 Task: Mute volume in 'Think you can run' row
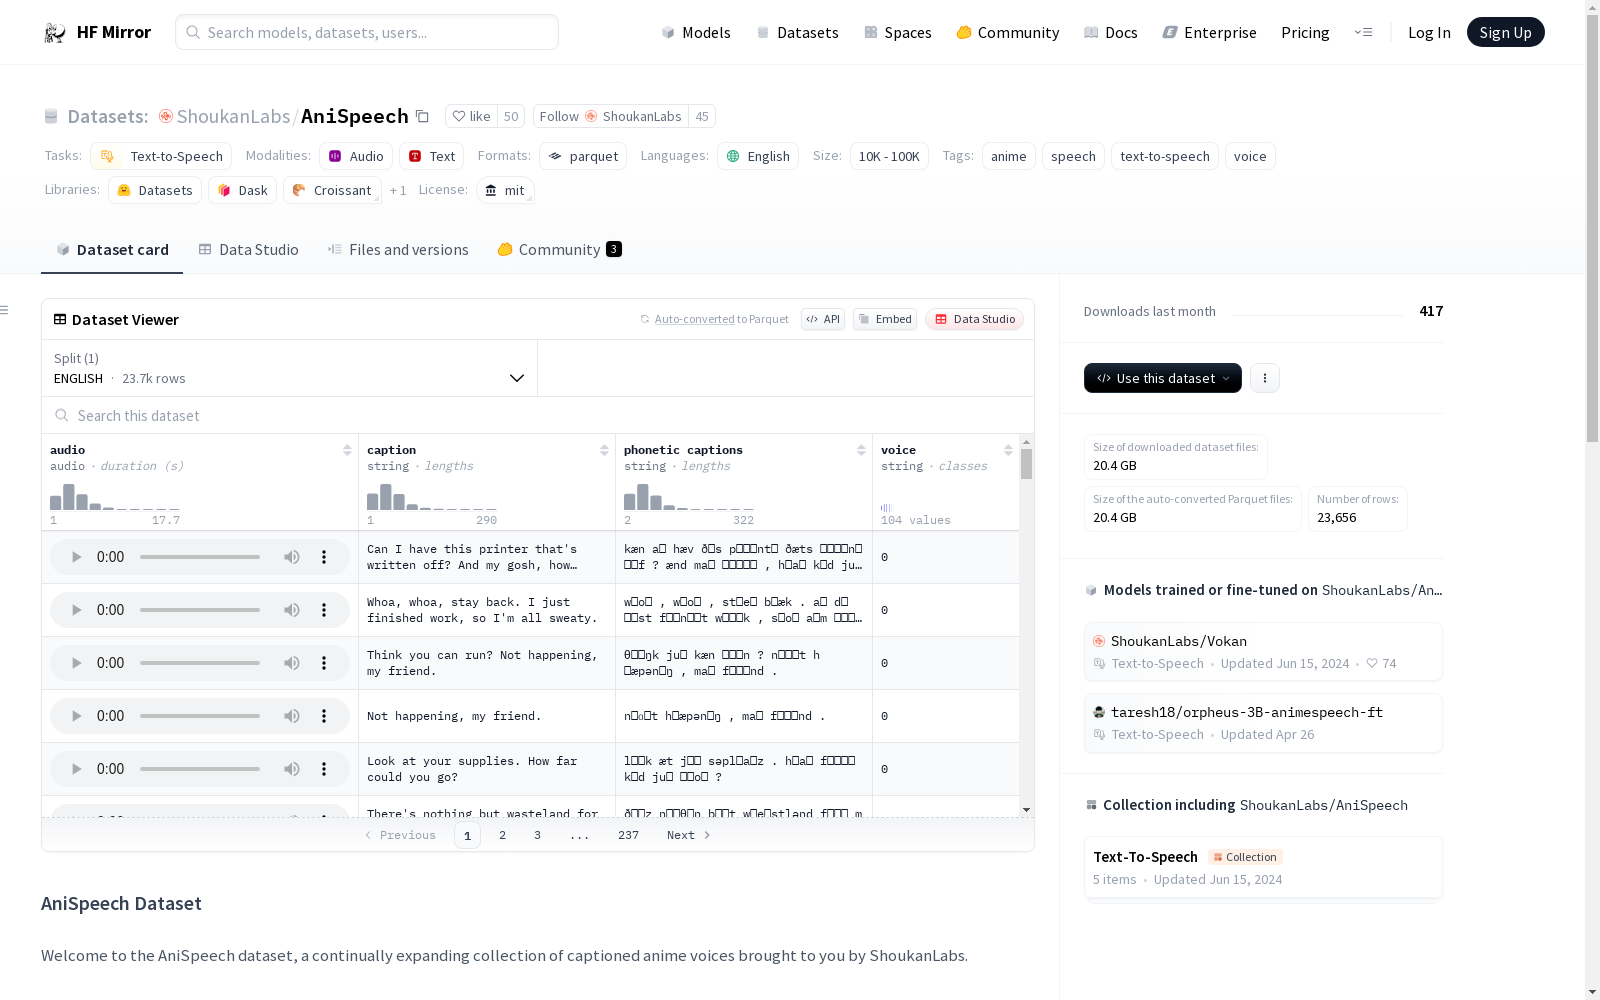pos(292,663)
